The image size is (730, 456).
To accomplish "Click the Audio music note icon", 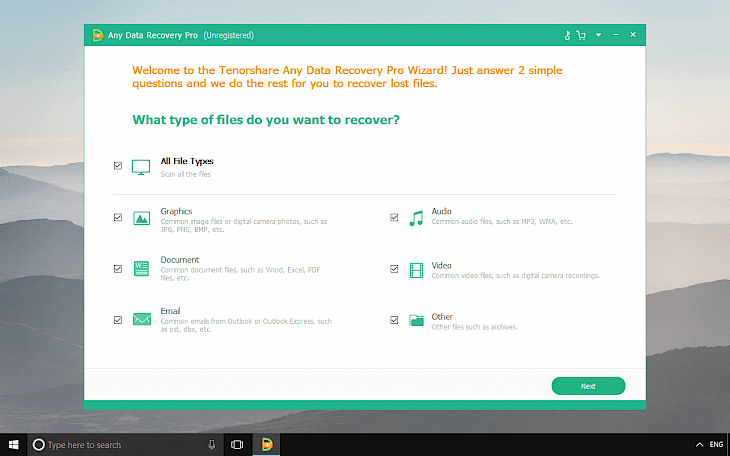I will point(416,218).
